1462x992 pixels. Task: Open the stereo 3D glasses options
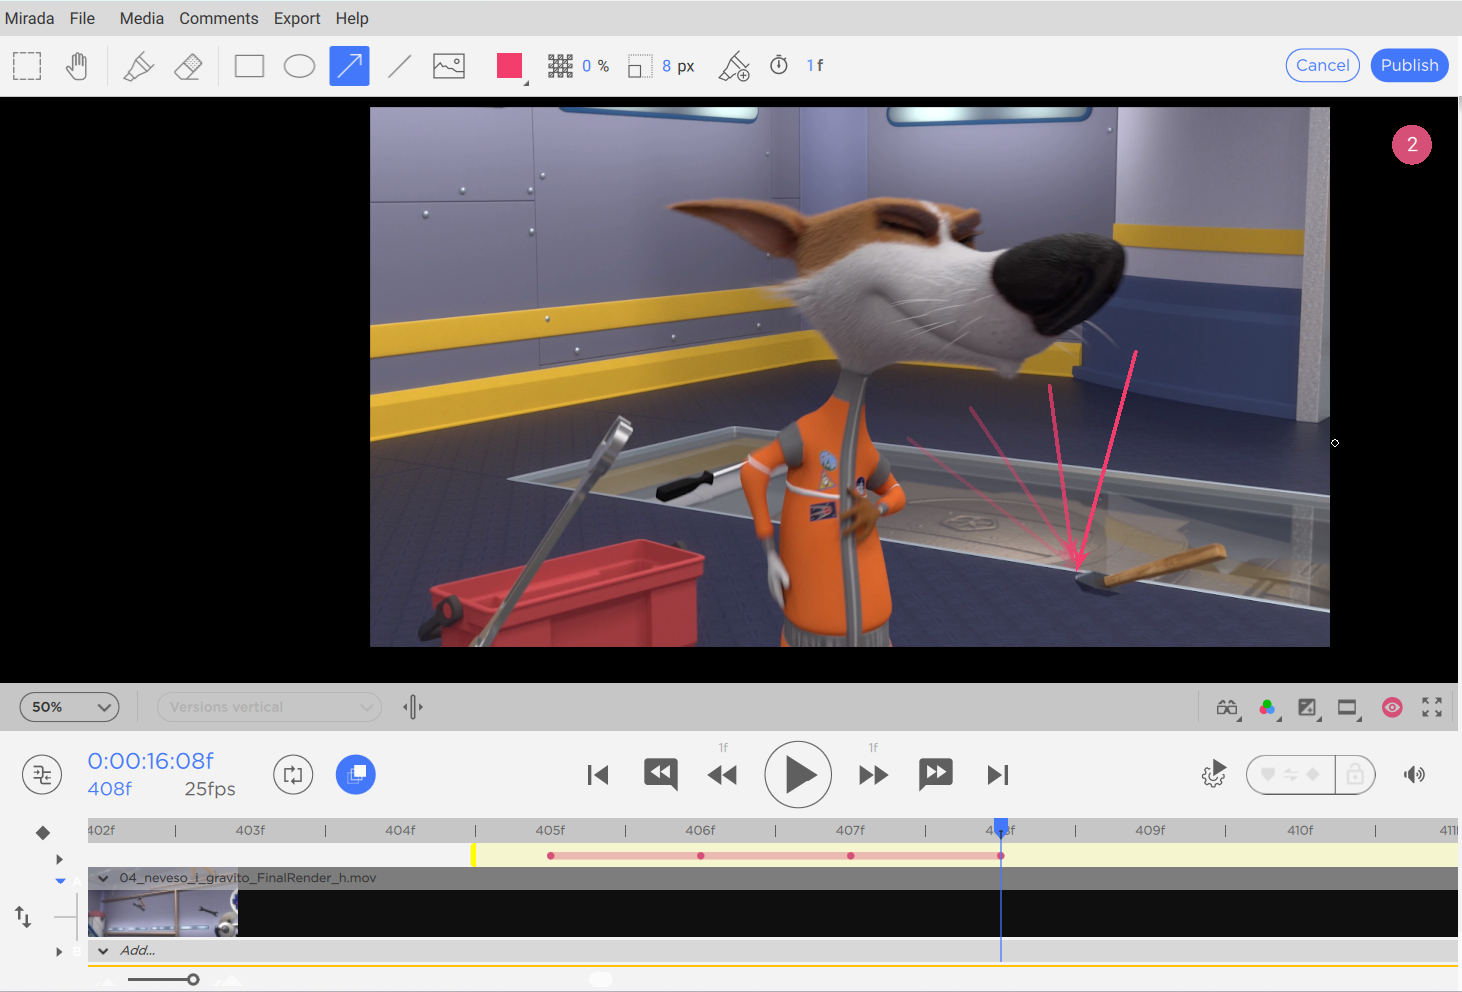click(x=1227, y=707)
